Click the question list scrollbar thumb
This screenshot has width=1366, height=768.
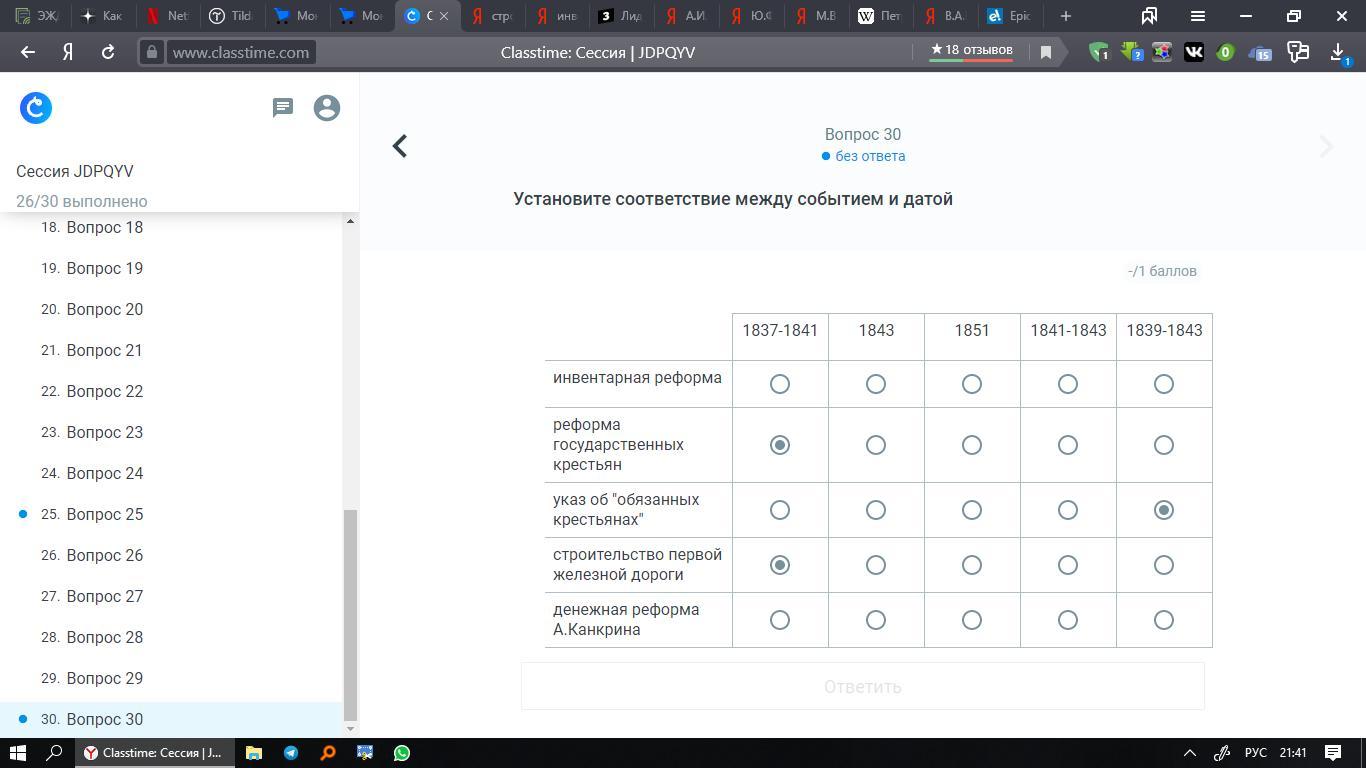coord(350,614)
